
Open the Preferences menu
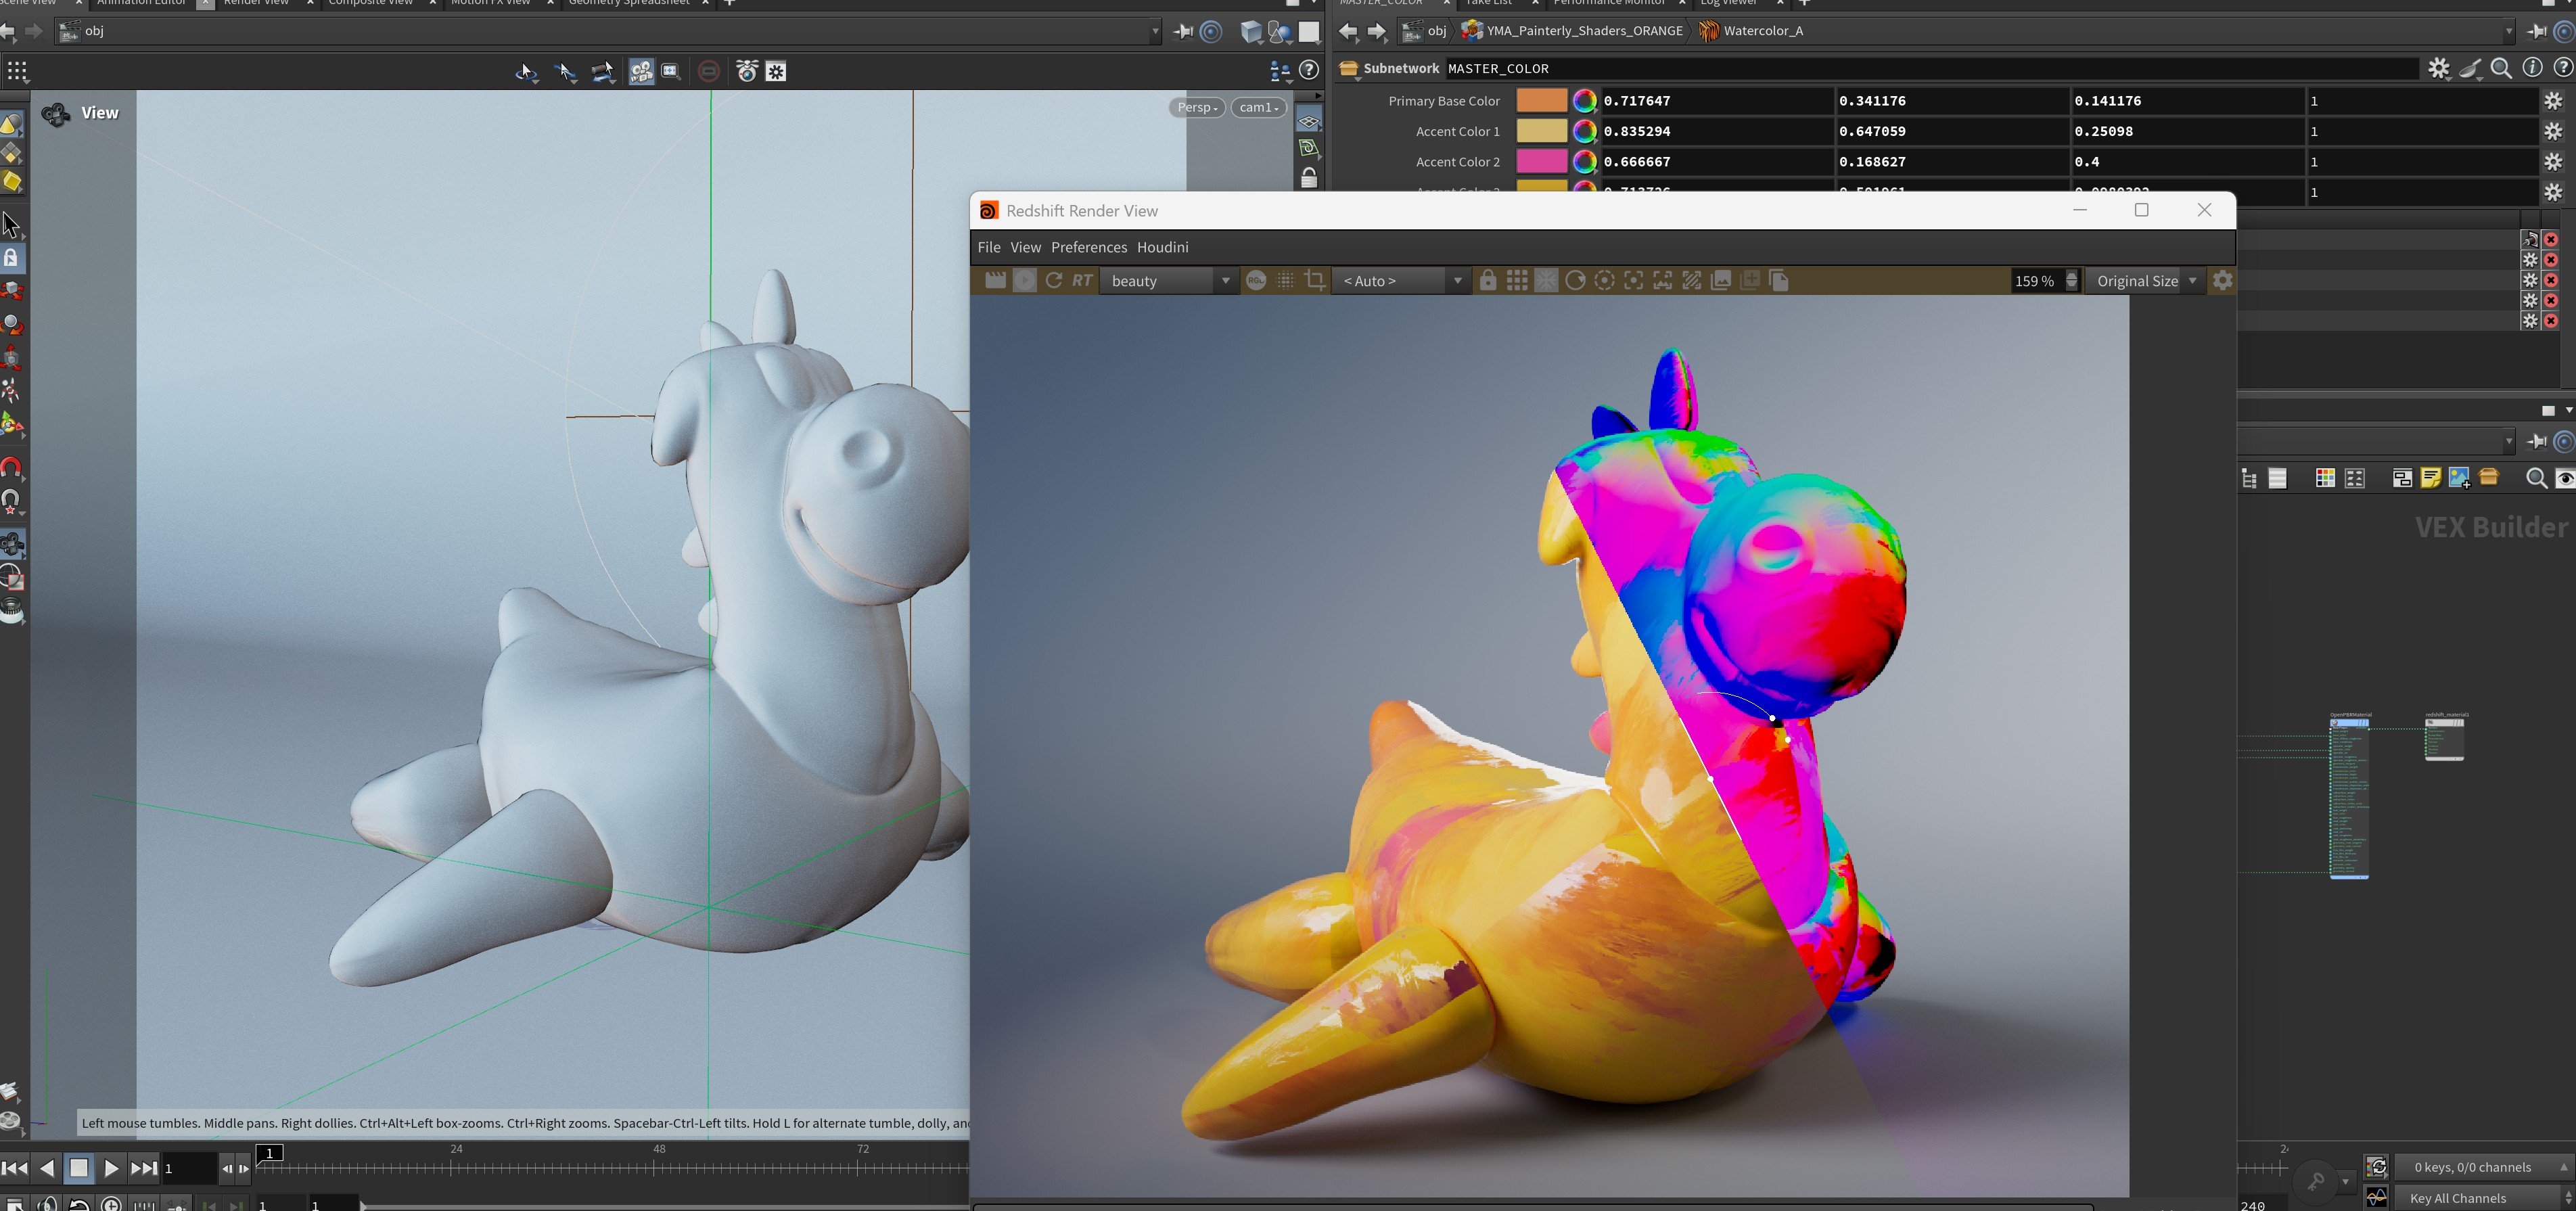(1088, 247)
